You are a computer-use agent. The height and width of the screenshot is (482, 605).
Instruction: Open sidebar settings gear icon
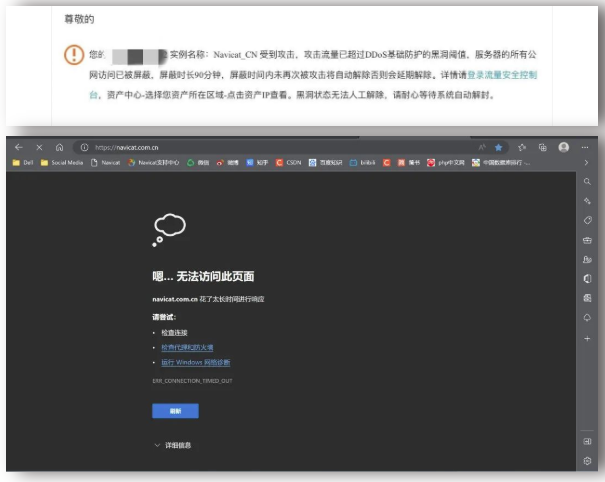(587, 460)
